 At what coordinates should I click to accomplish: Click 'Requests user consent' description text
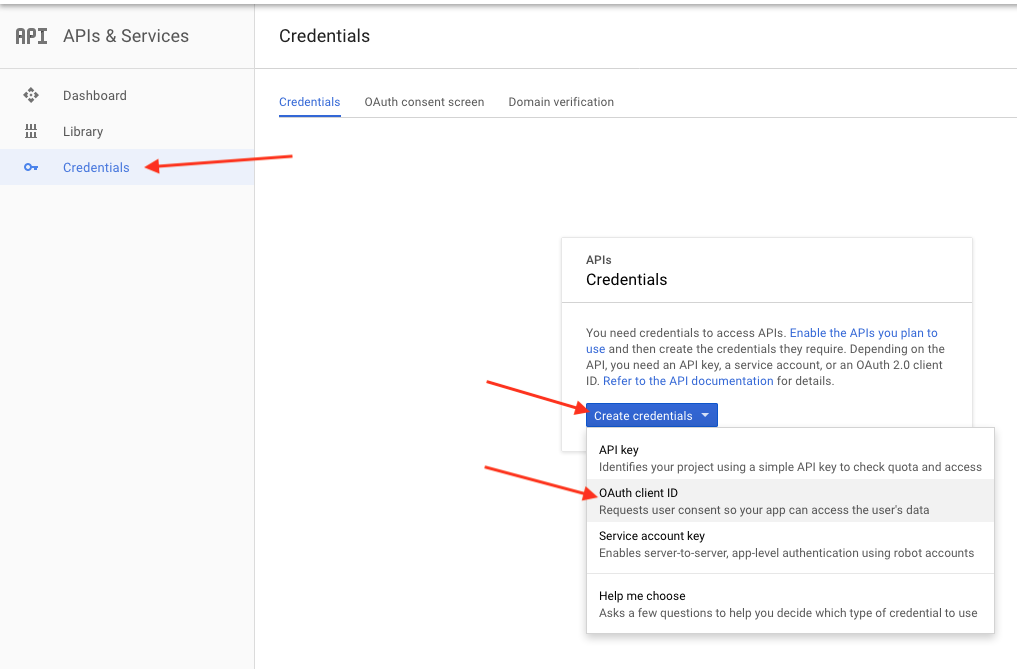coord(764,510)
